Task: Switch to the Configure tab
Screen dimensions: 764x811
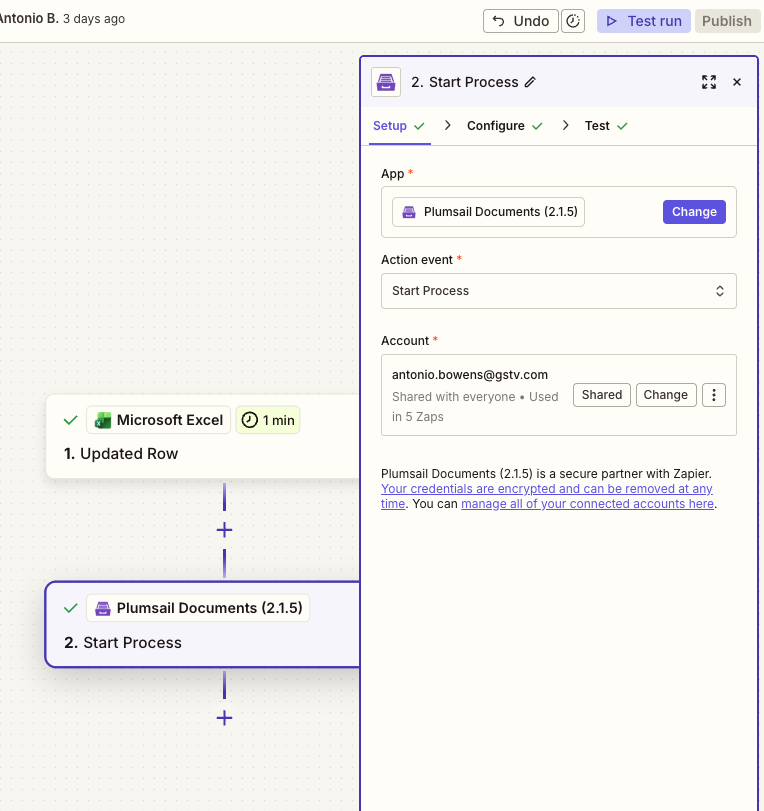Action: point(496,126)
